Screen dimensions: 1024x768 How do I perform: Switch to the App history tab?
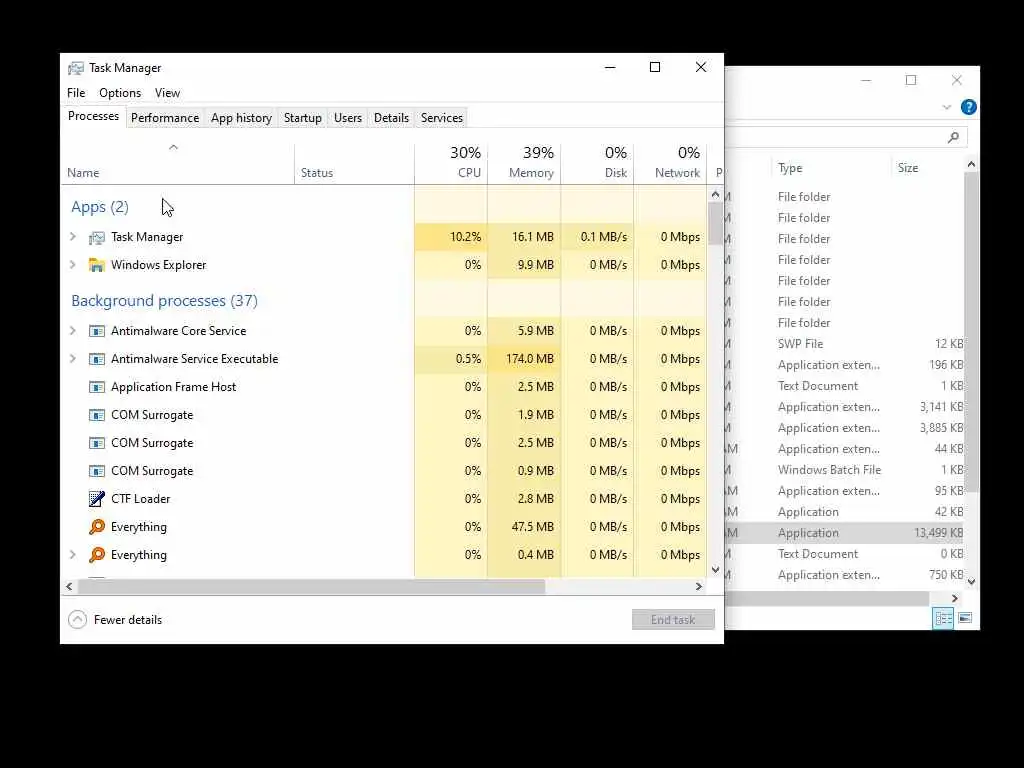click(x=241, y=118)
